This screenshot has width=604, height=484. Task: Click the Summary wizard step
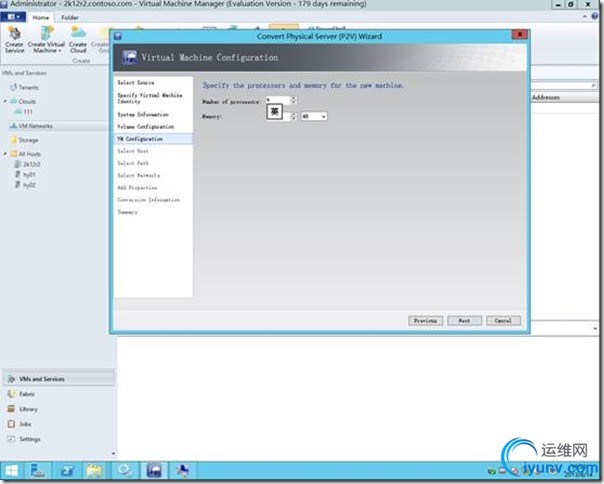click(x=128, y=212)
